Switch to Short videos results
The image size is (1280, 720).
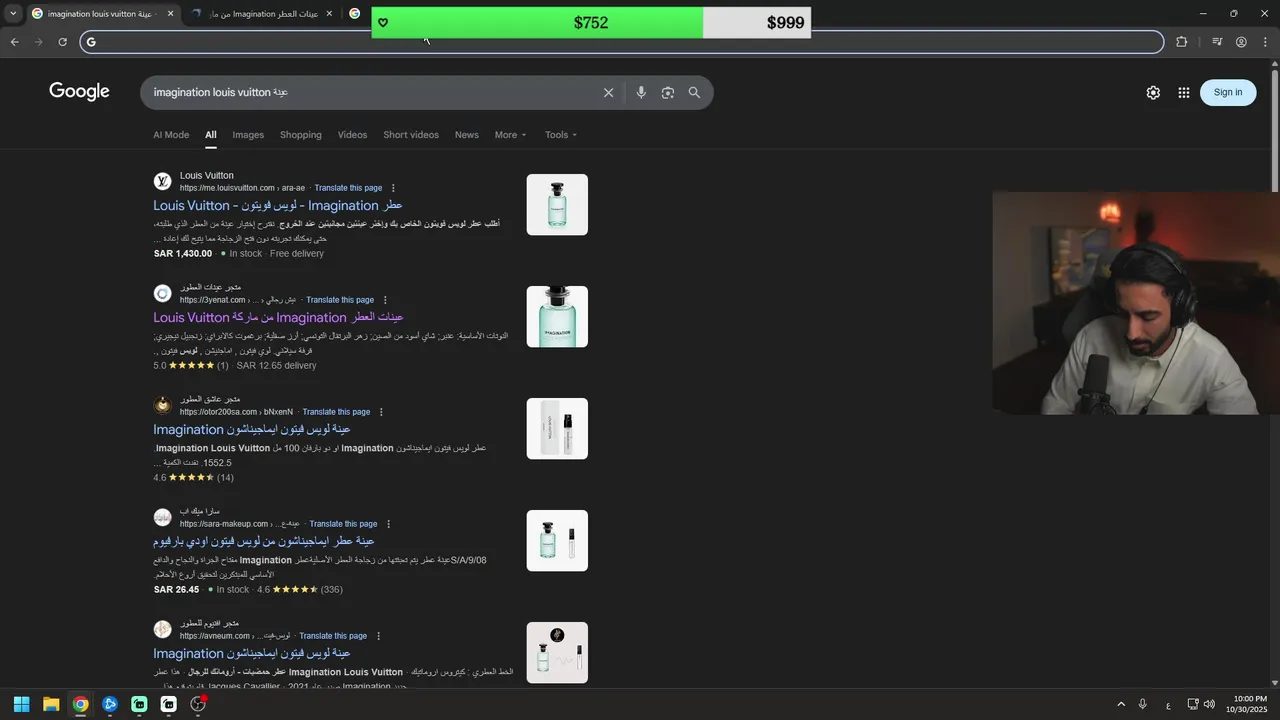(x=411, y=135)
